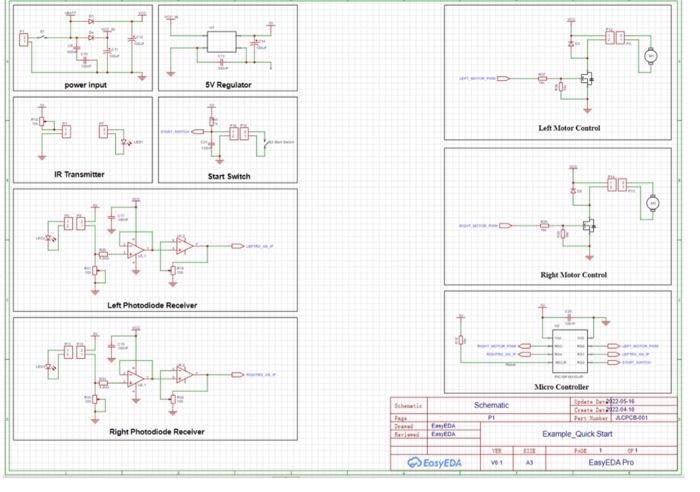Select the create date '2022-04-16' value
The height and width of the screenshot is (492, 700).
coord(620,410)
